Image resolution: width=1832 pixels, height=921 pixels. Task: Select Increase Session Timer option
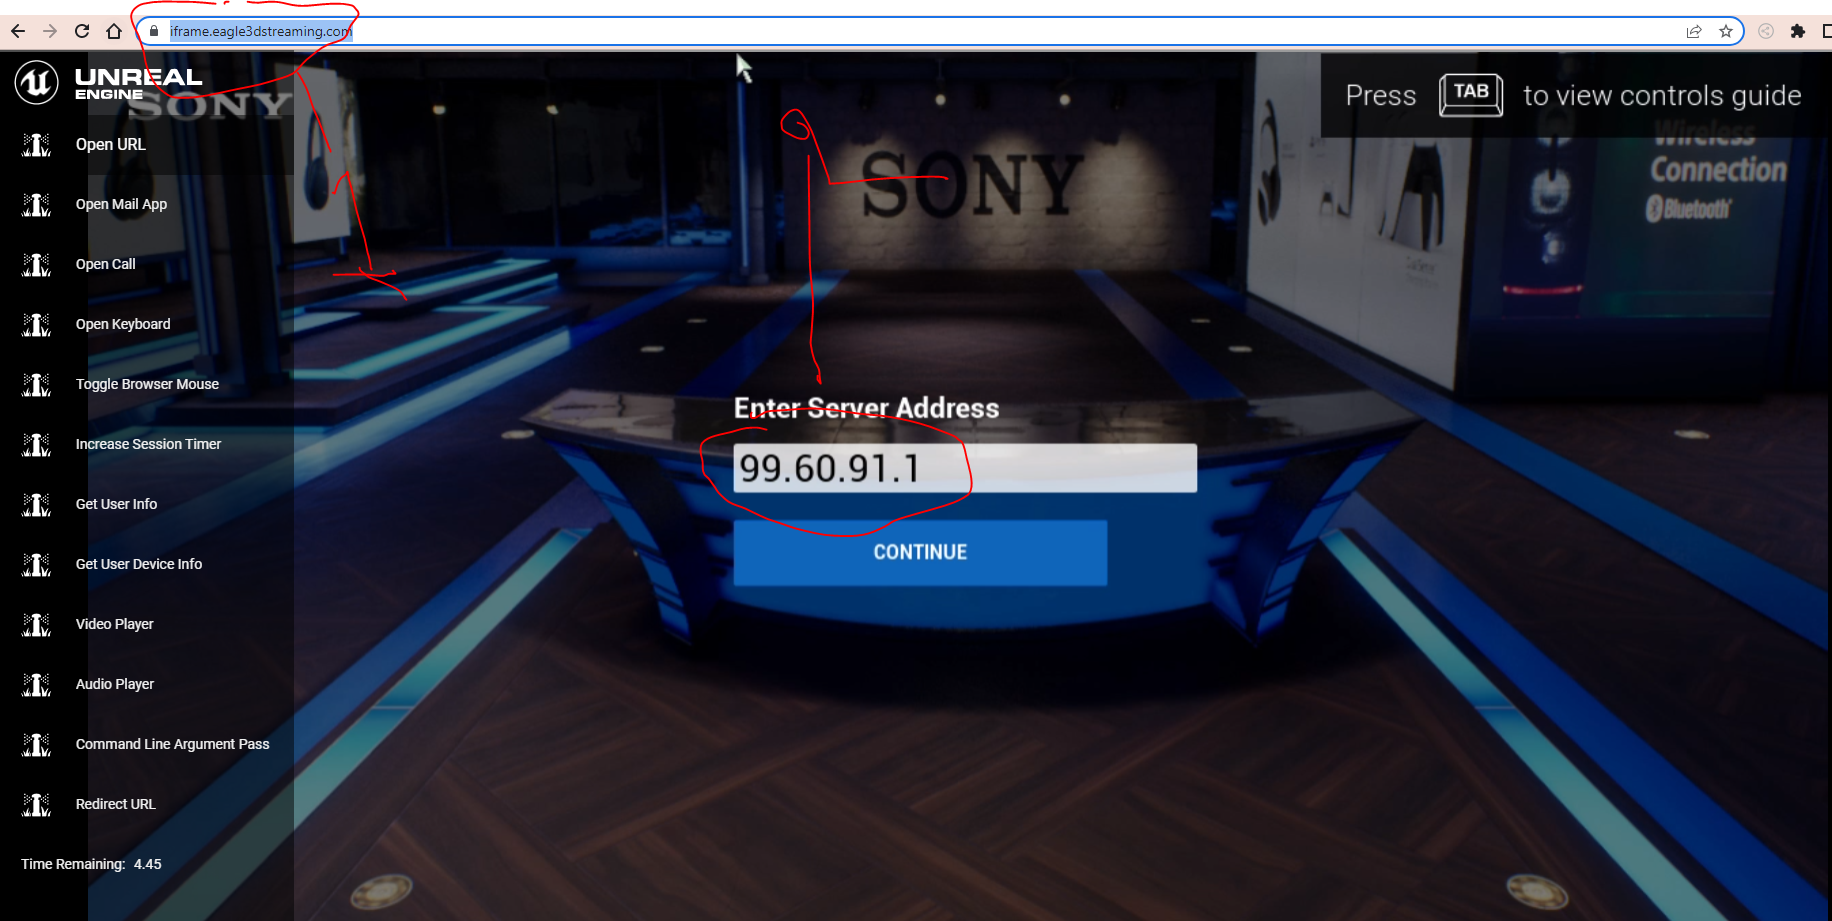tap(149, 444)
